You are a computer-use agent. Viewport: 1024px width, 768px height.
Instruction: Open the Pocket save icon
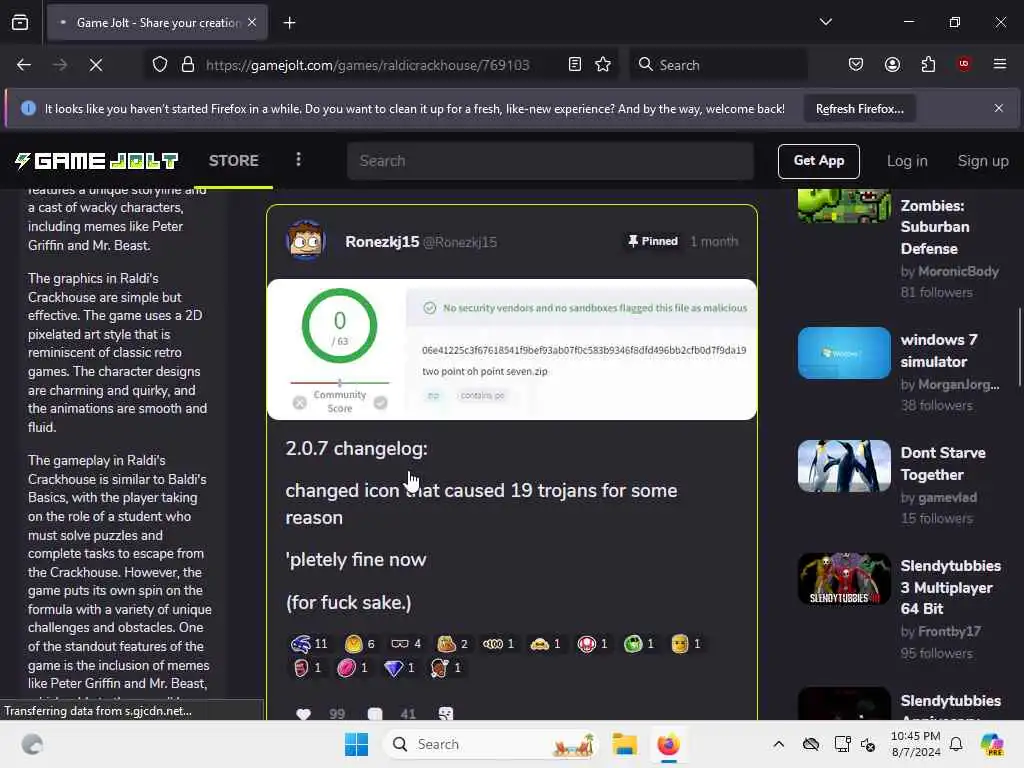[x=856, y=65]
